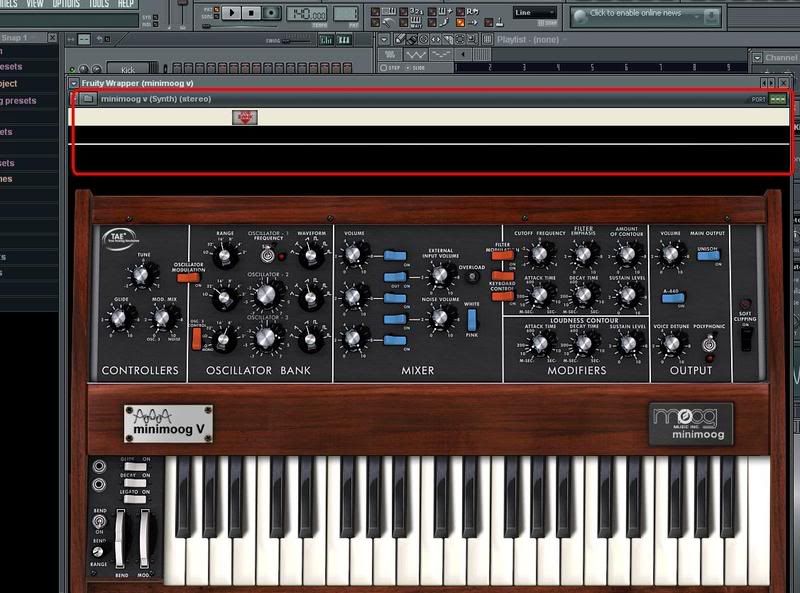Toggle the Unison switch
Screen dimensions: 800x593
(708, 256)
